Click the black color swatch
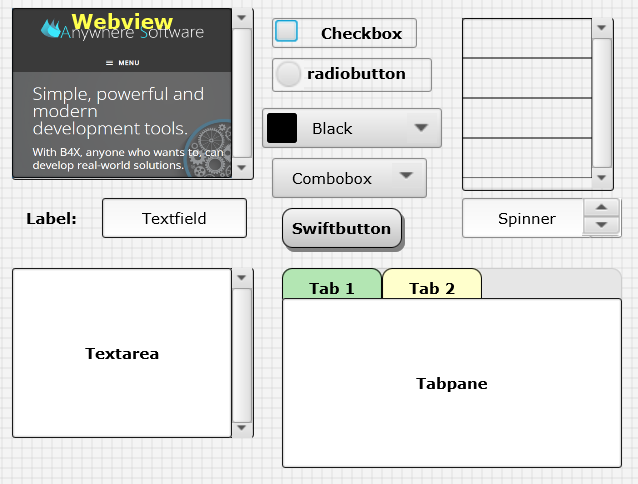The width and height of the screenshot is (638, 484). (282, 128)
